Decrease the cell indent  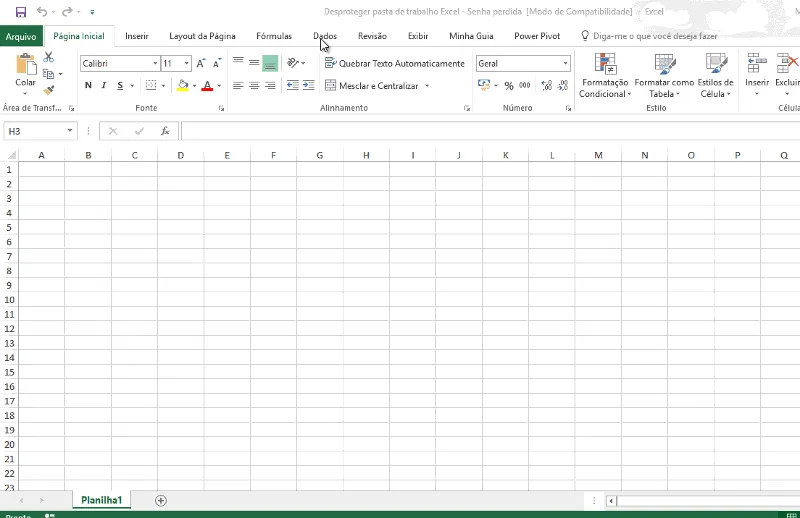(292, 85)
